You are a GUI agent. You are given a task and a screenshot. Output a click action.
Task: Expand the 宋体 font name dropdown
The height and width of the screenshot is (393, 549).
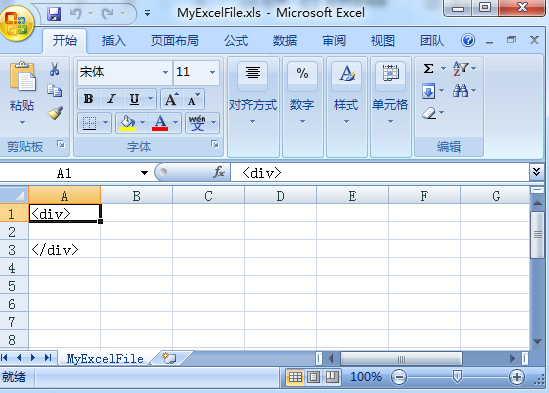coord(165,73)
